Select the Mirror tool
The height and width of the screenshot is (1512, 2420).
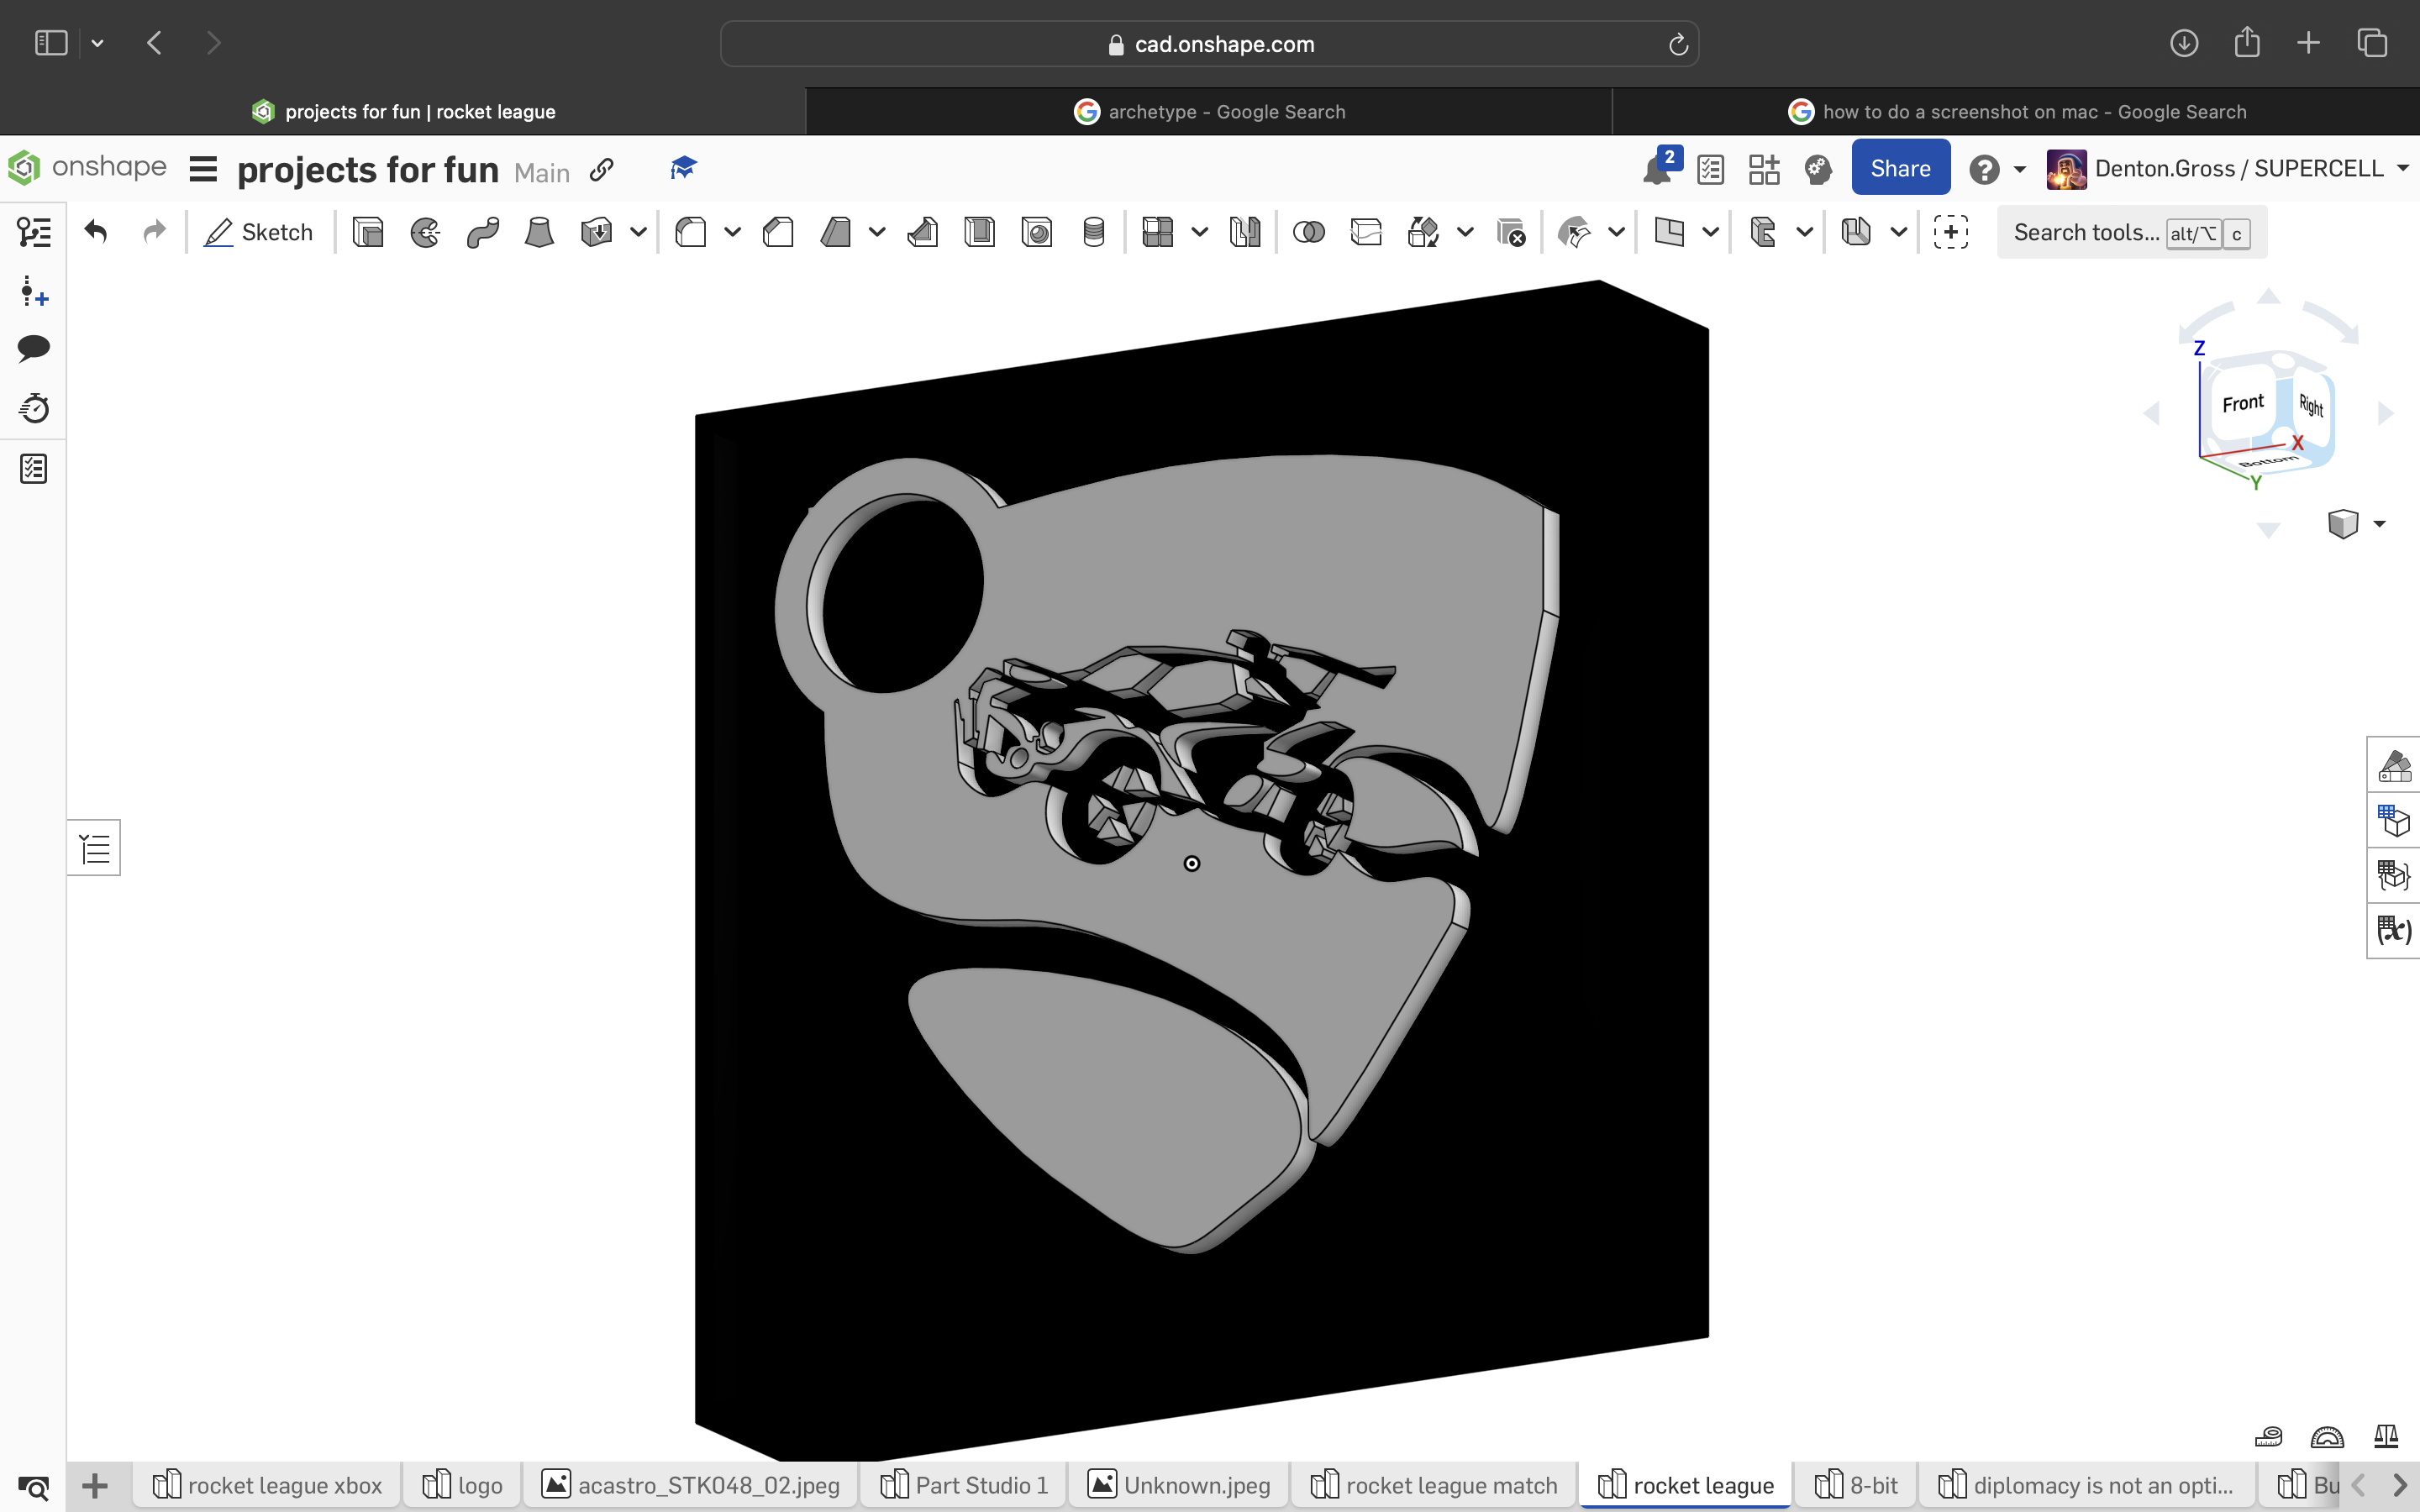[x=1245, y=232]
